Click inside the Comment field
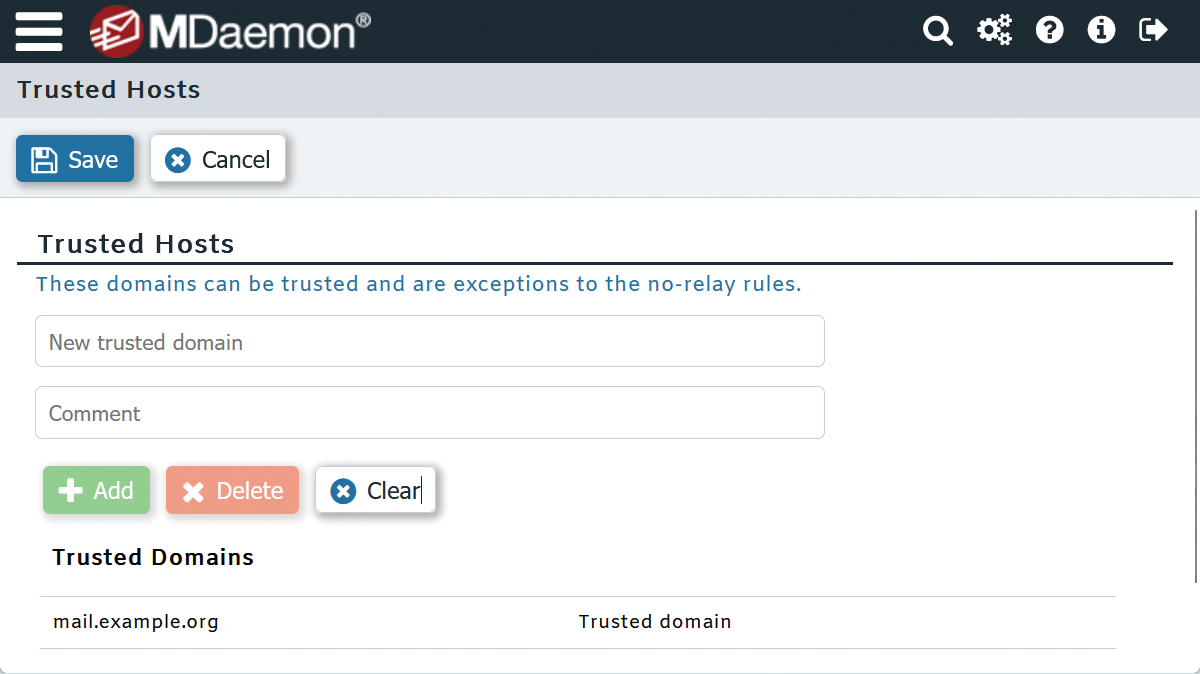 coord(430,412)
